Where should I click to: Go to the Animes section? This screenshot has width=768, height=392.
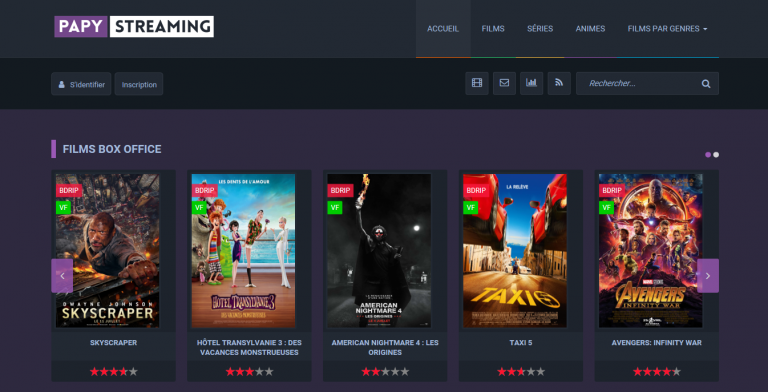tap(590, 29)
